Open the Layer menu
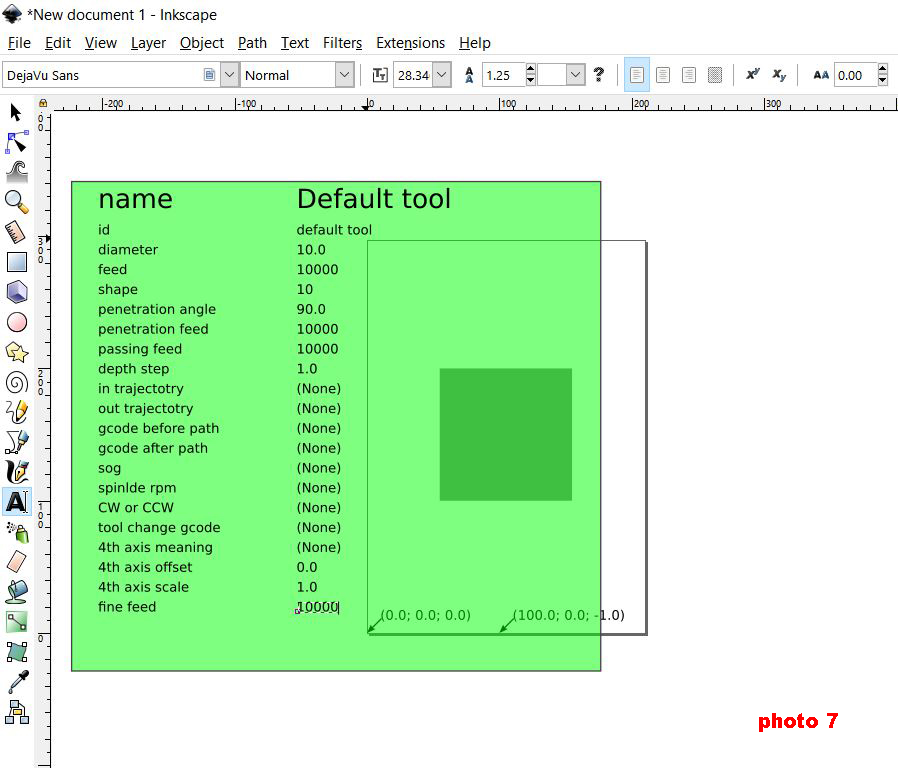Image resolution: width=898 pixels, height=768 pixels. point(148,43)
